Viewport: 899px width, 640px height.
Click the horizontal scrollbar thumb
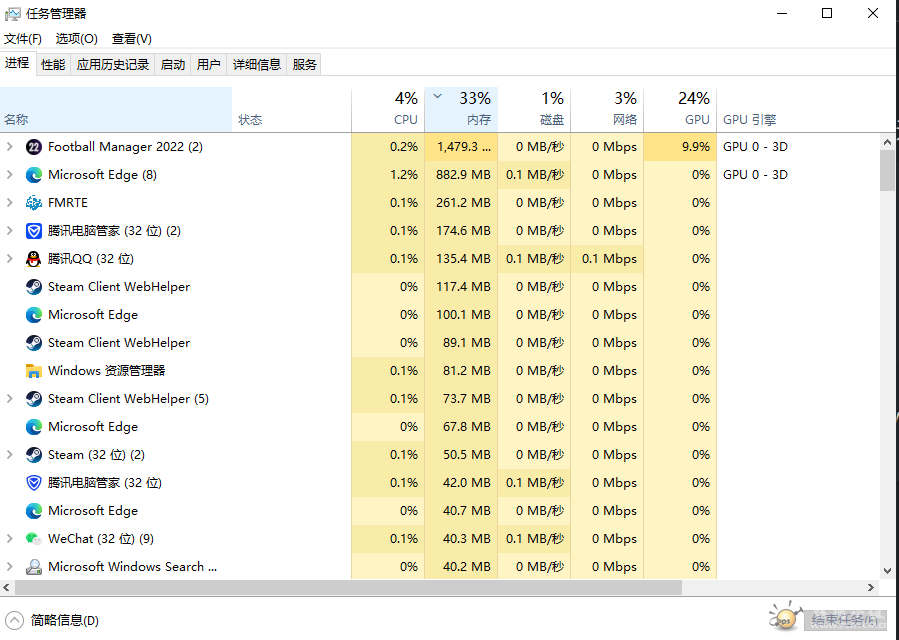click(x=348, y=588)
